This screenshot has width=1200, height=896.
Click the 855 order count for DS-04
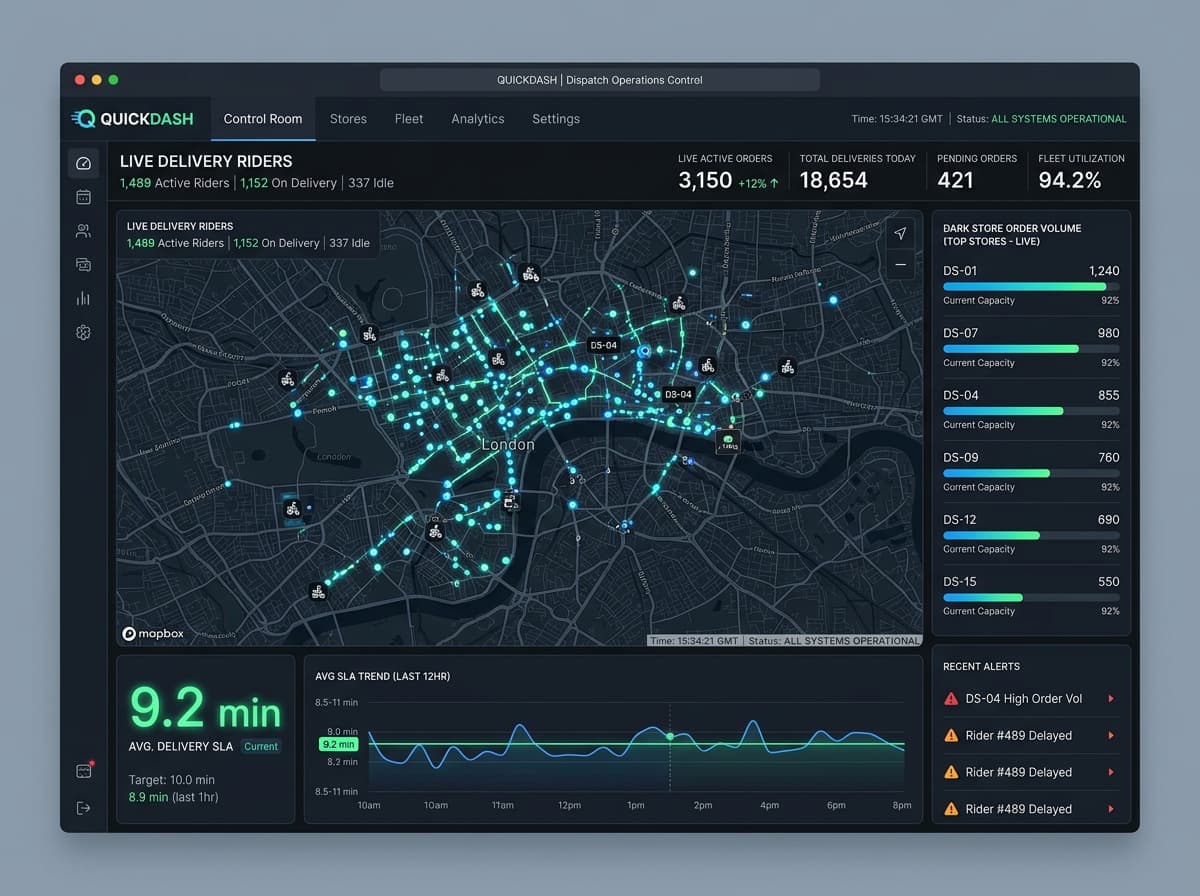click(x=1108, y=395)
